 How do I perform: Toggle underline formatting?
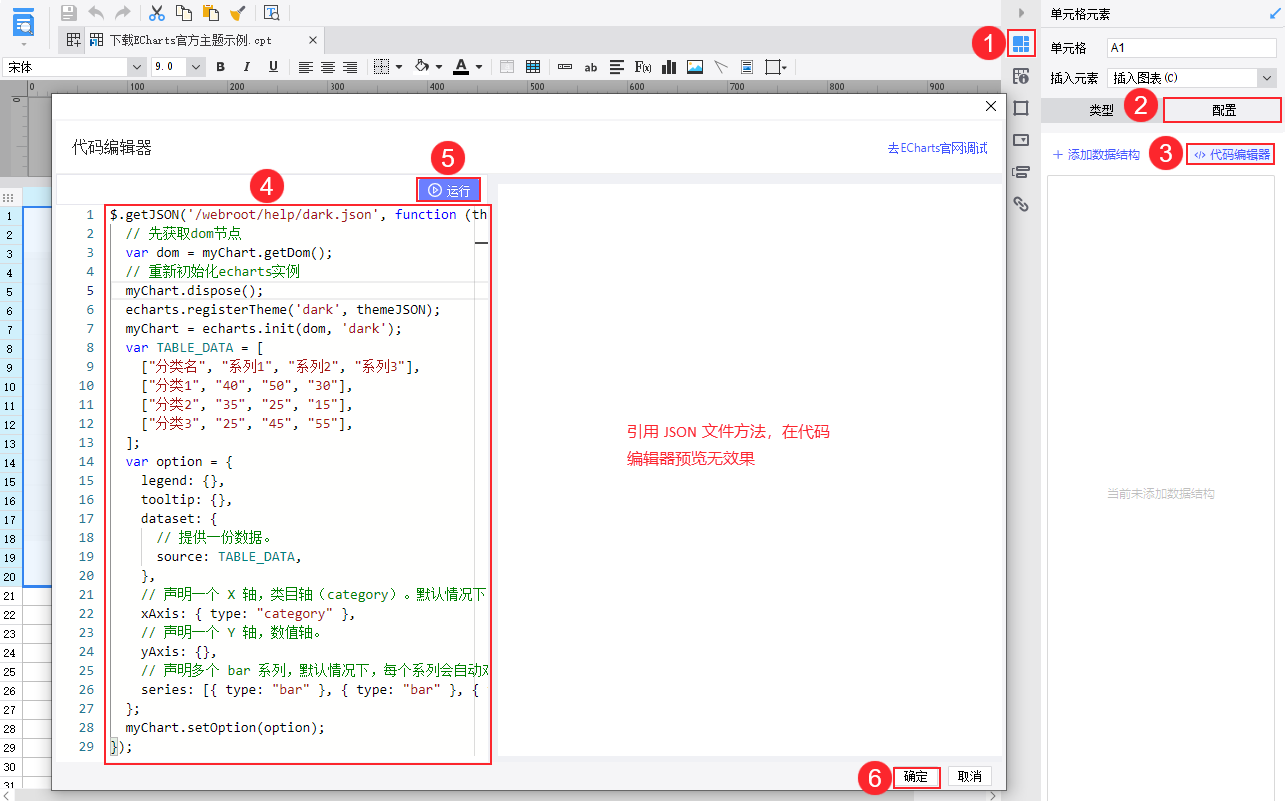(273, 67)
